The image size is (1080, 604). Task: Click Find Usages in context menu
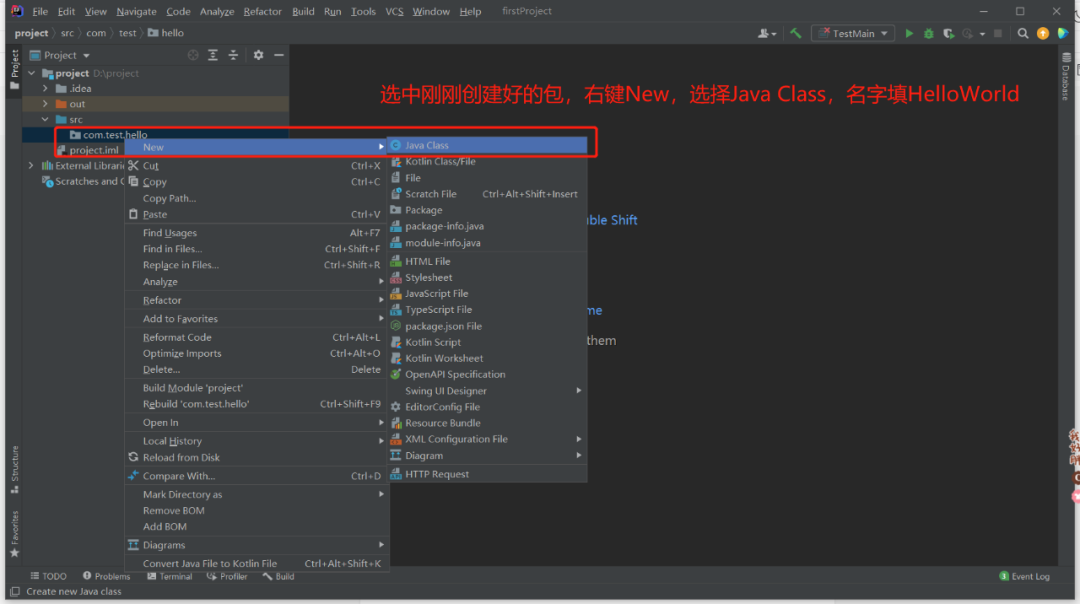click(256, 233)
